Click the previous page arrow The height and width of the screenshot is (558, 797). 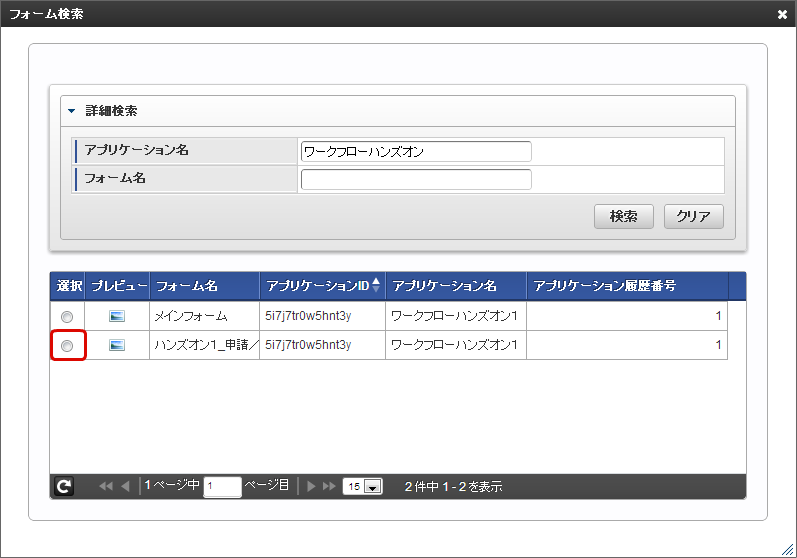(125, 486)
